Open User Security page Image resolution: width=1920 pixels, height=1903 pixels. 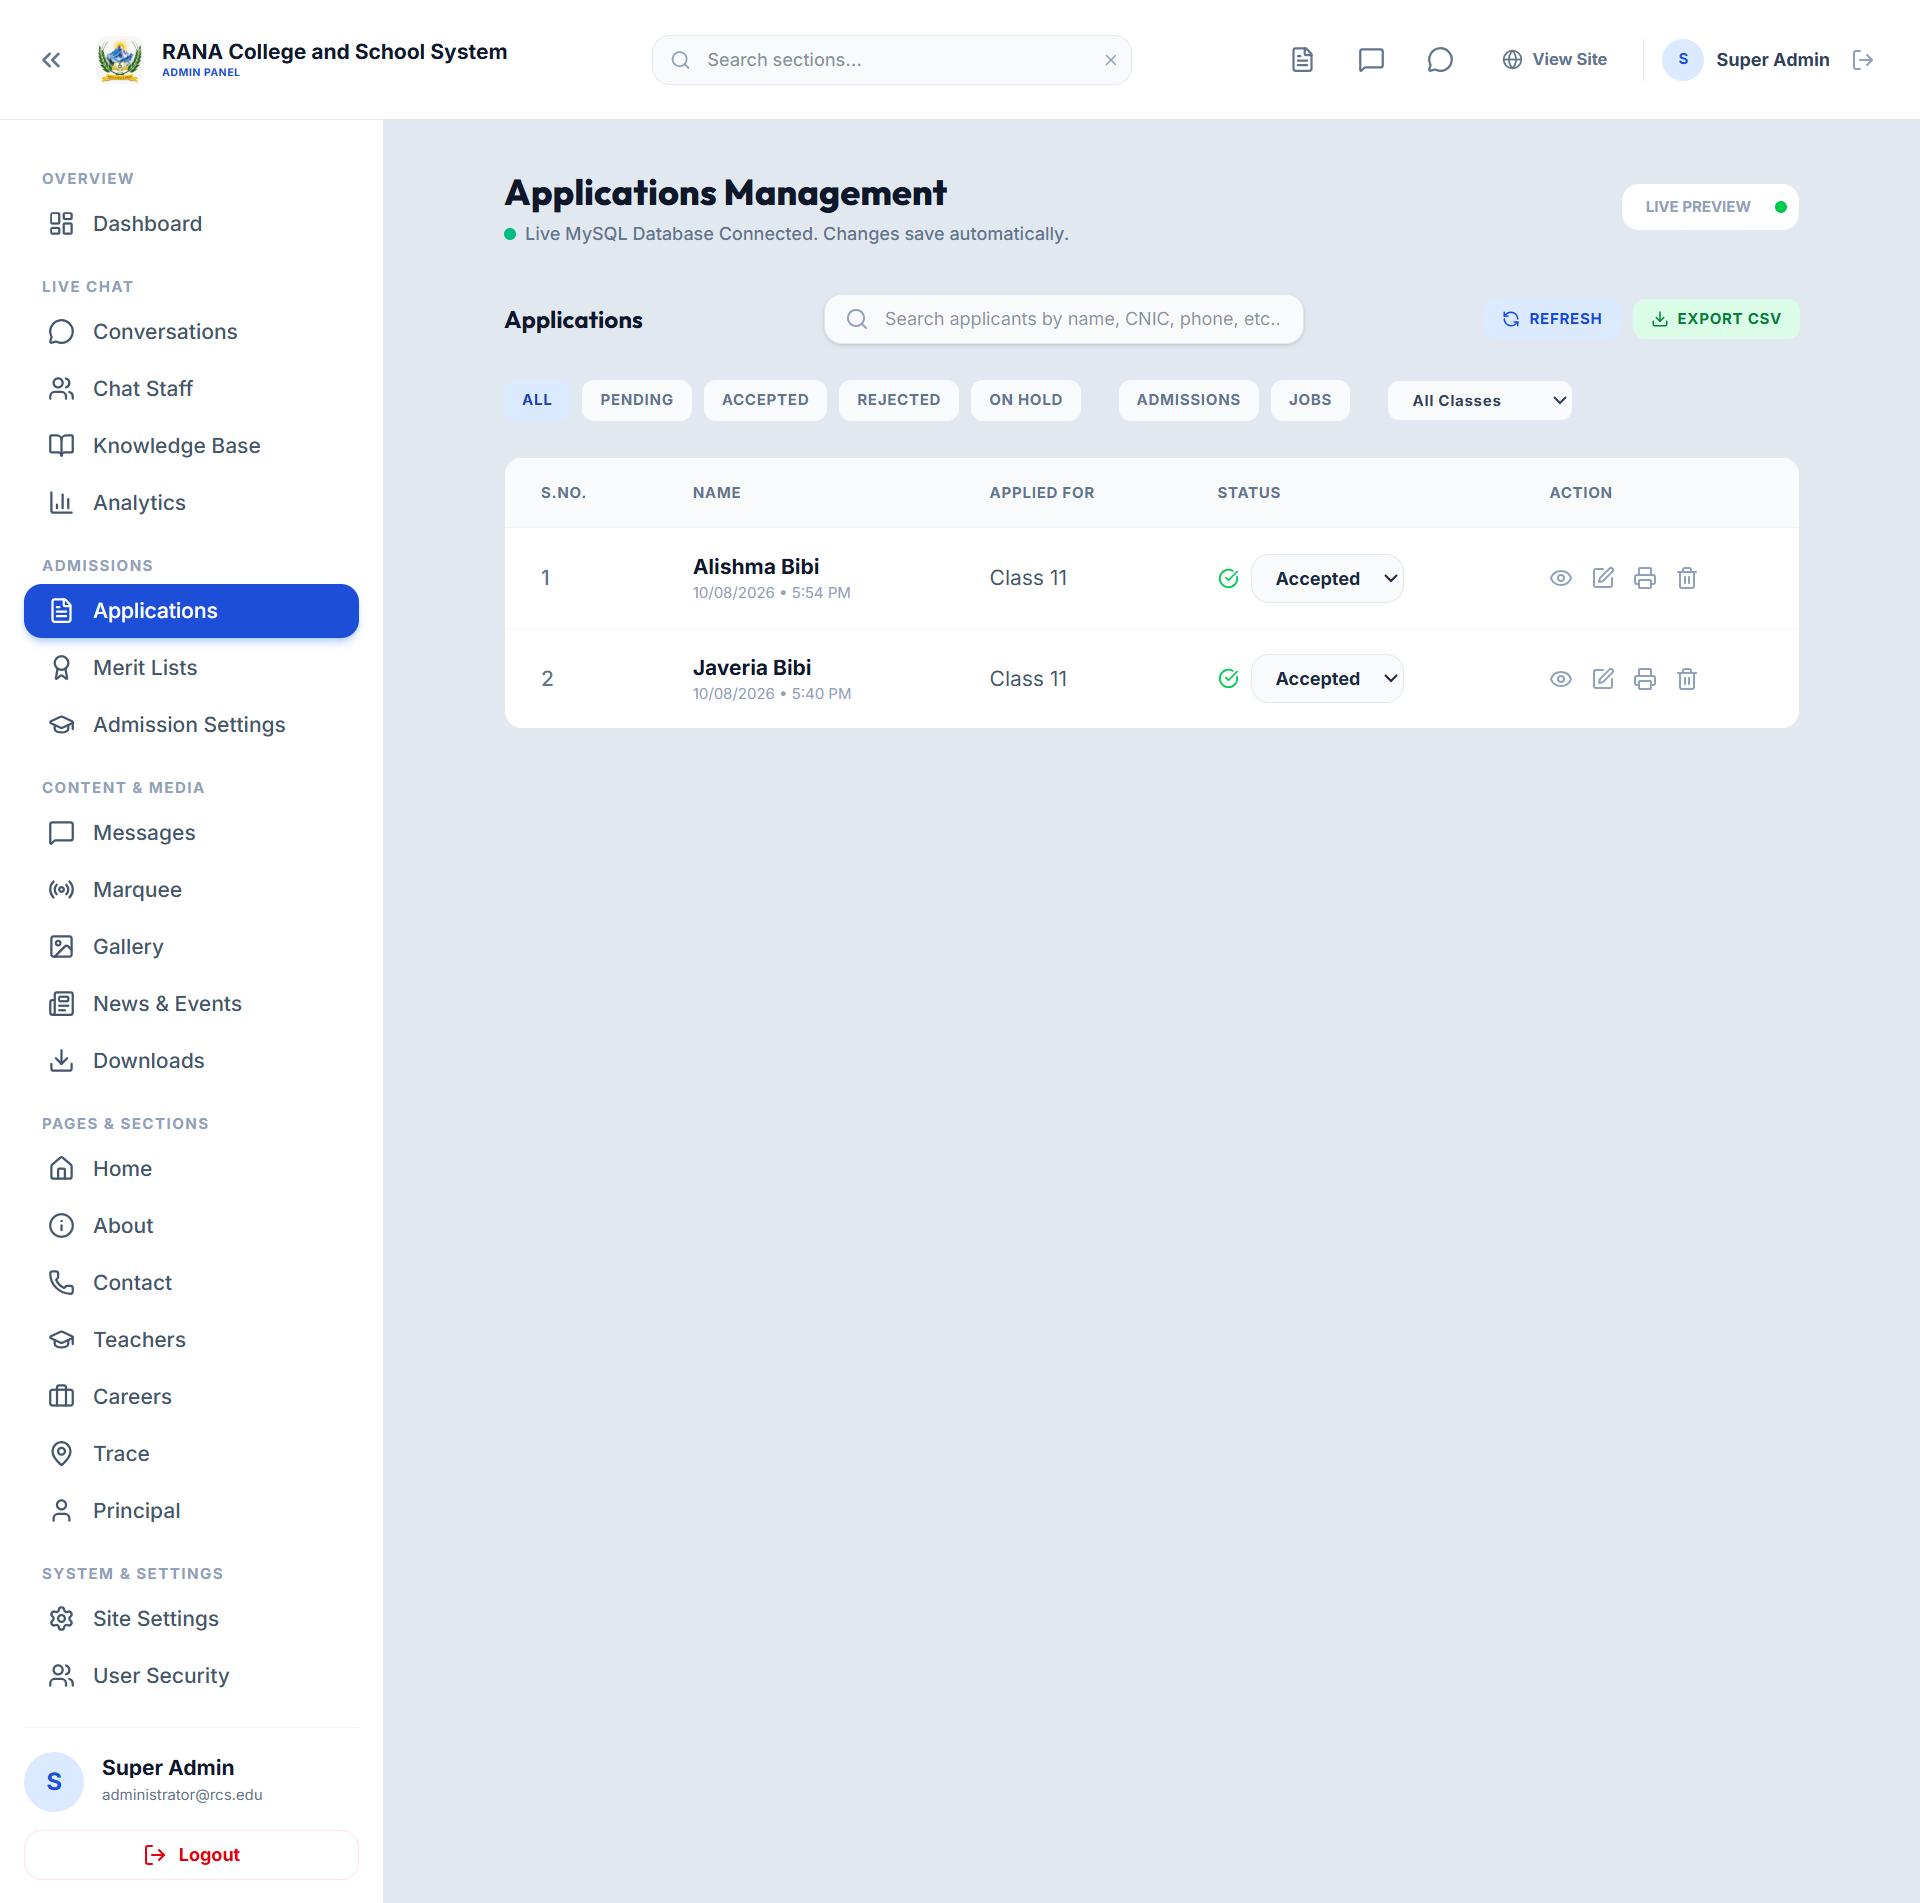coord(191,1676)
